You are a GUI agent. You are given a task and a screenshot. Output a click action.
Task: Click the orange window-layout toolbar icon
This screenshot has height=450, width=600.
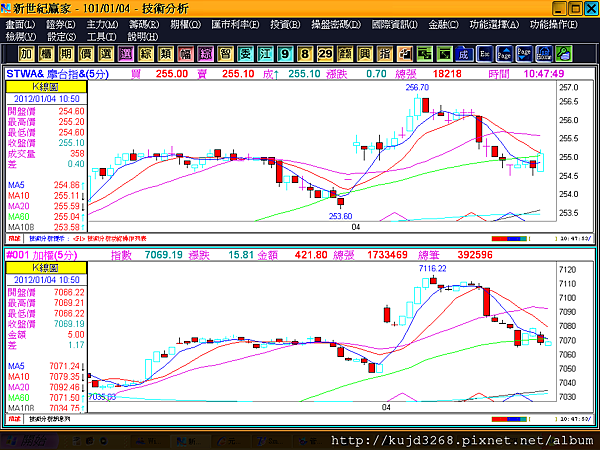point(404,54)
